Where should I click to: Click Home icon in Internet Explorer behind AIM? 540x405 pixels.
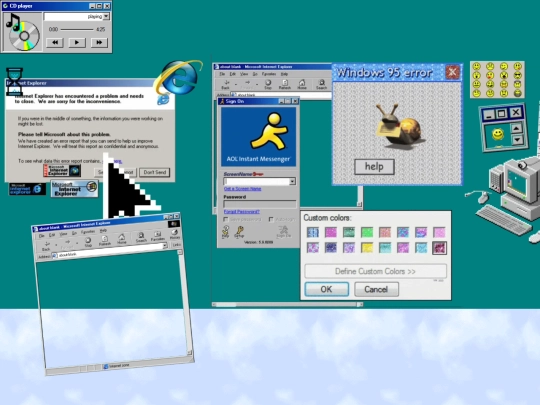point(302,84)
